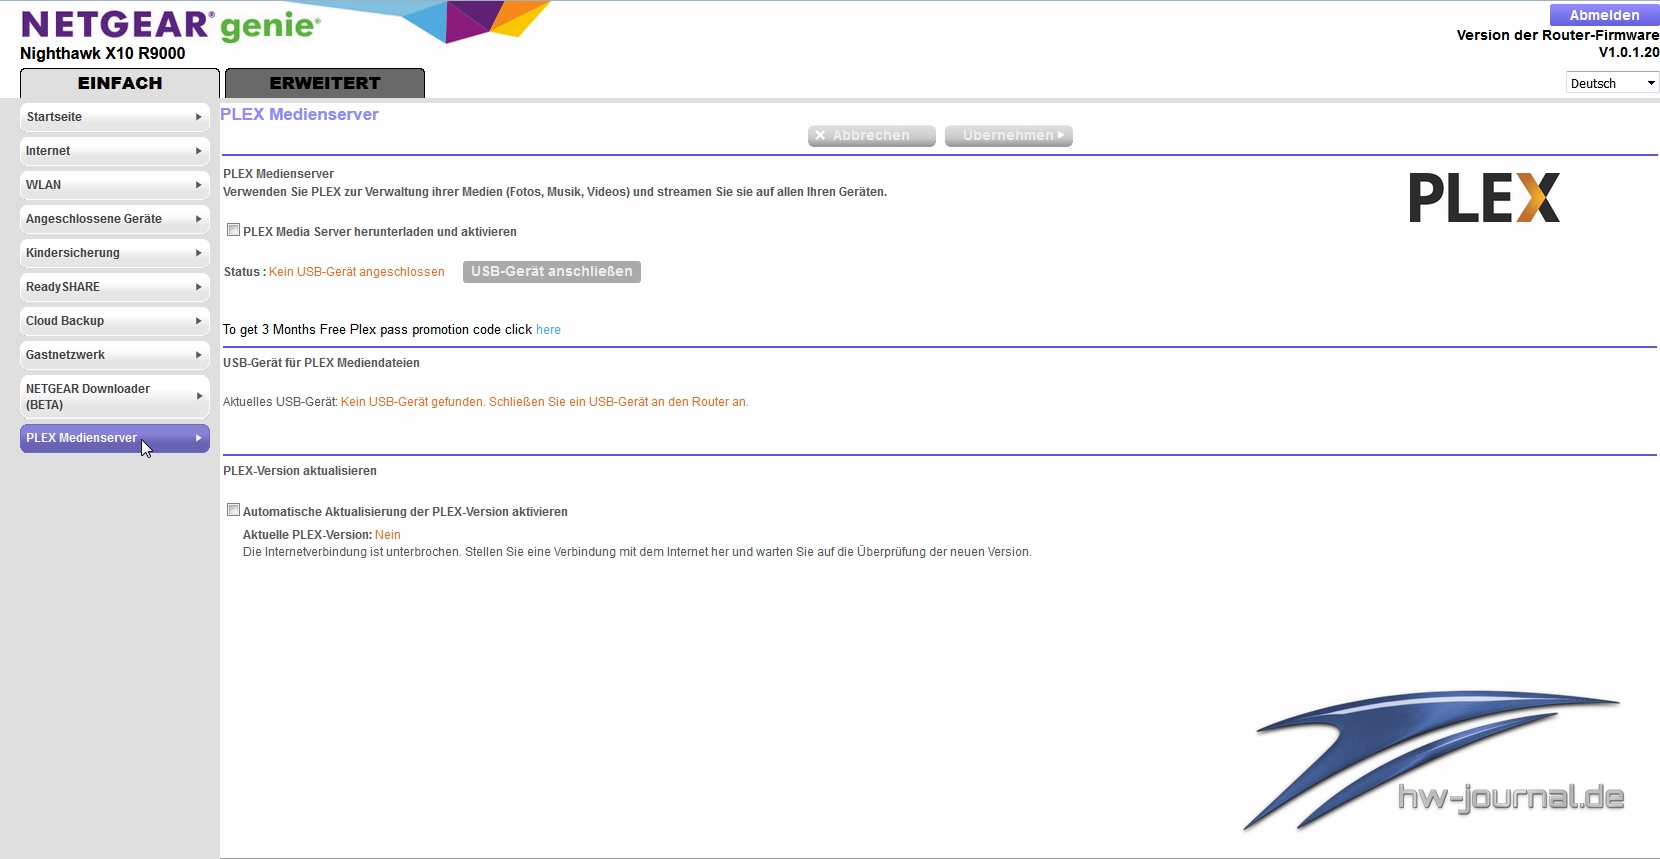Switch to the ERWEITERT tab
The height and width of the screenshot is (859, 1660).
coord(325,83)
